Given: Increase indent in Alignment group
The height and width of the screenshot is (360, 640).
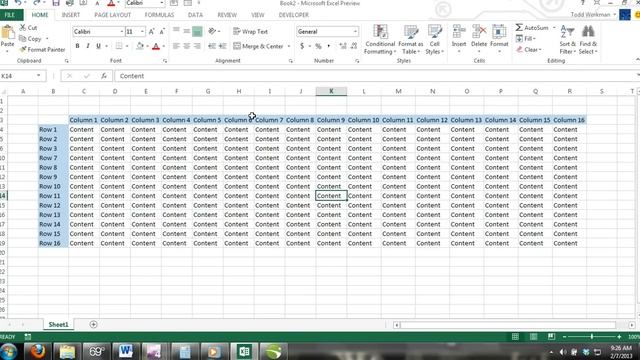Looking at the screenshot, I should (222, 46).
